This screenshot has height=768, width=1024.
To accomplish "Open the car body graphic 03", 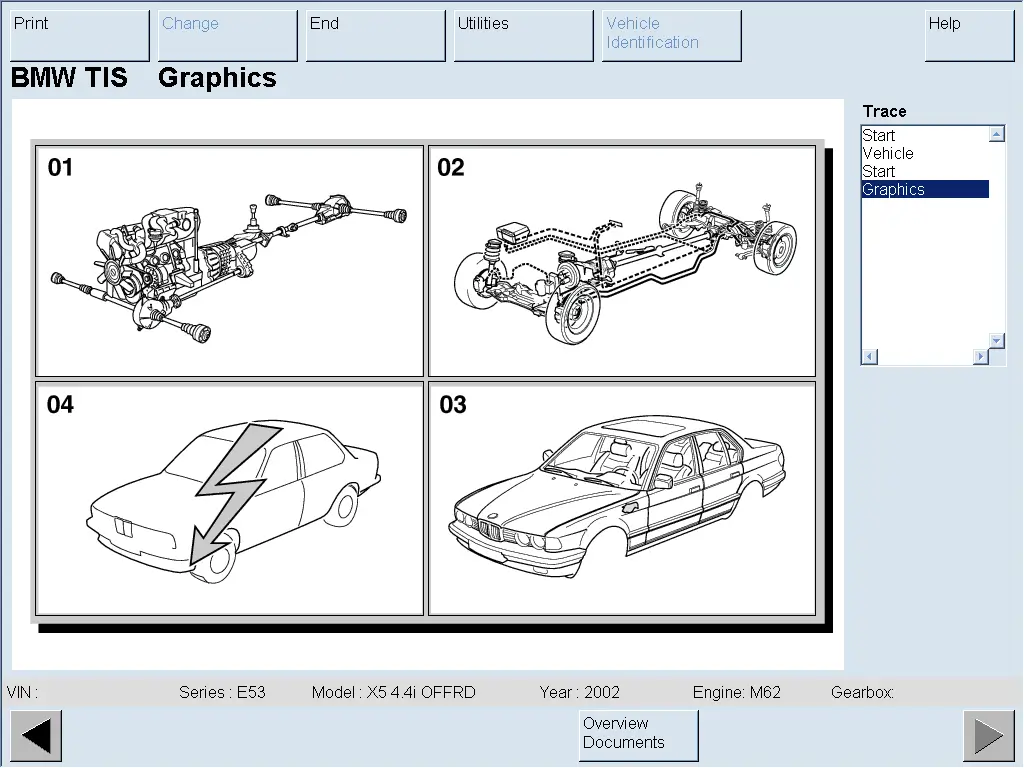I will click(x=622, y=498).
